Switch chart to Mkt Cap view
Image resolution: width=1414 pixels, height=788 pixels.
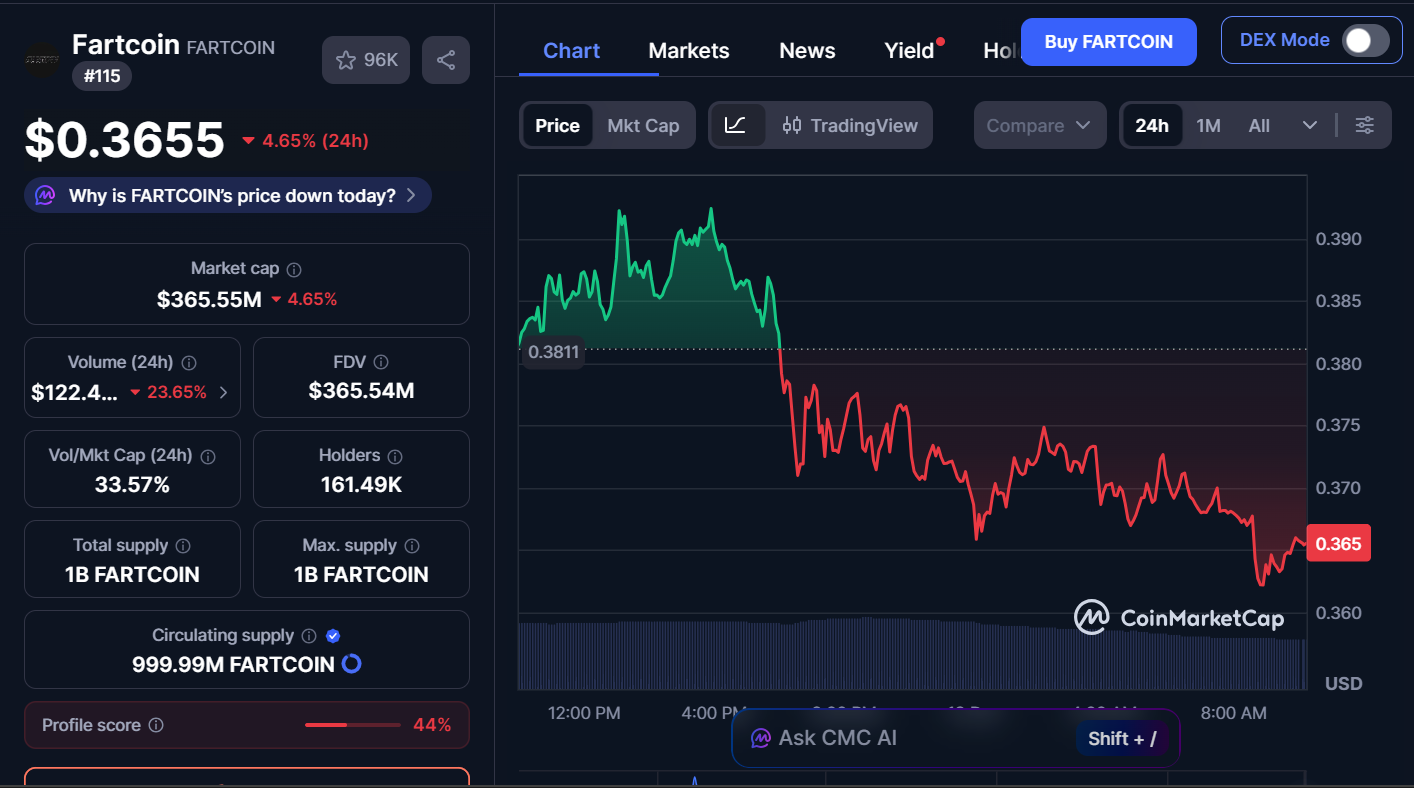tap(643, 125)
